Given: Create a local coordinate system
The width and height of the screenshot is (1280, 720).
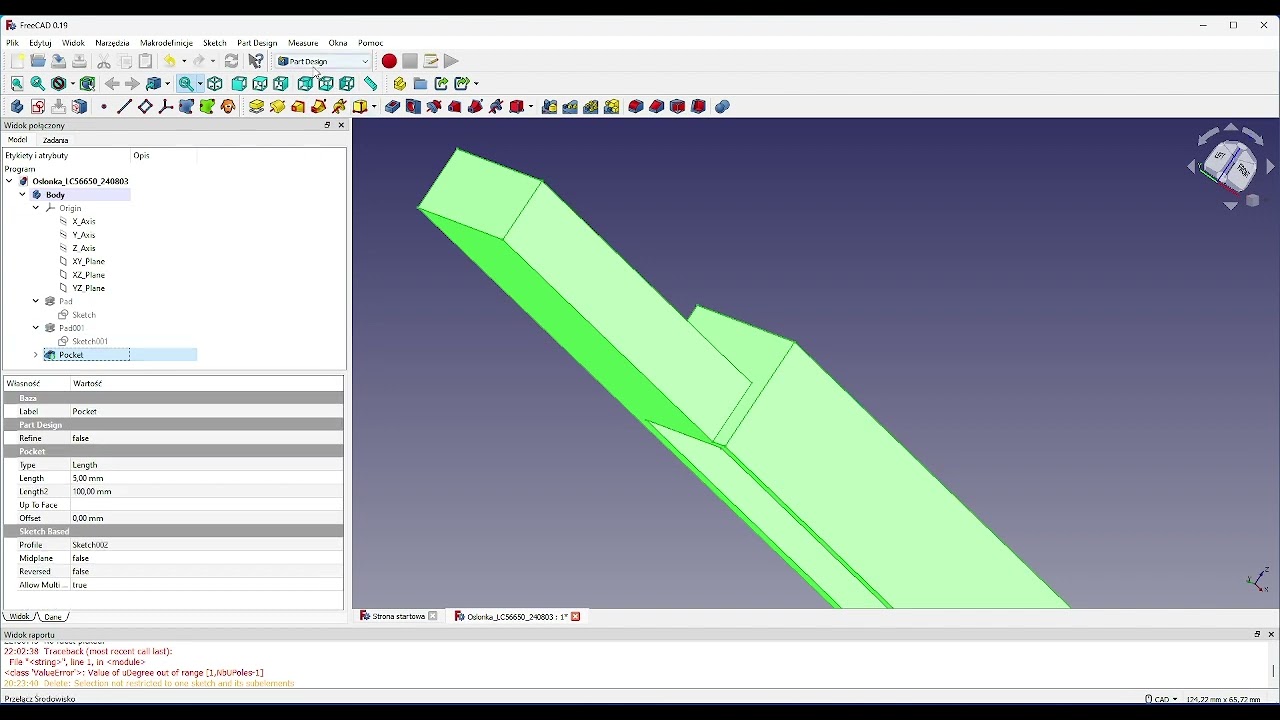Looking at the screenshot, I should [166, 107].
